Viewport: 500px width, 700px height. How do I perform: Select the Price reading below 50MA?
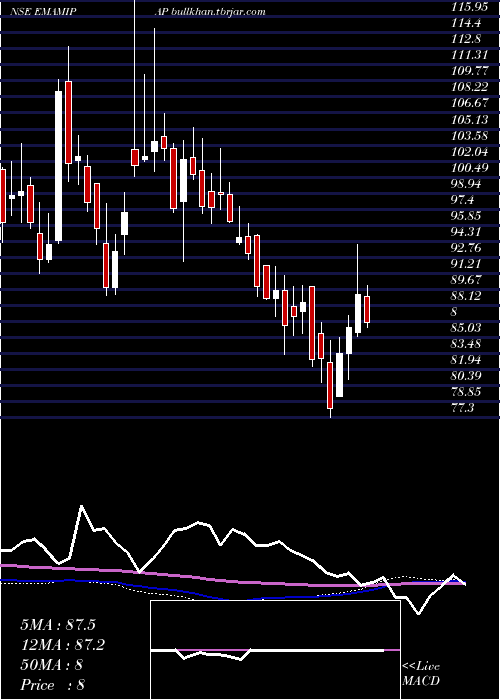coord(53,685)
